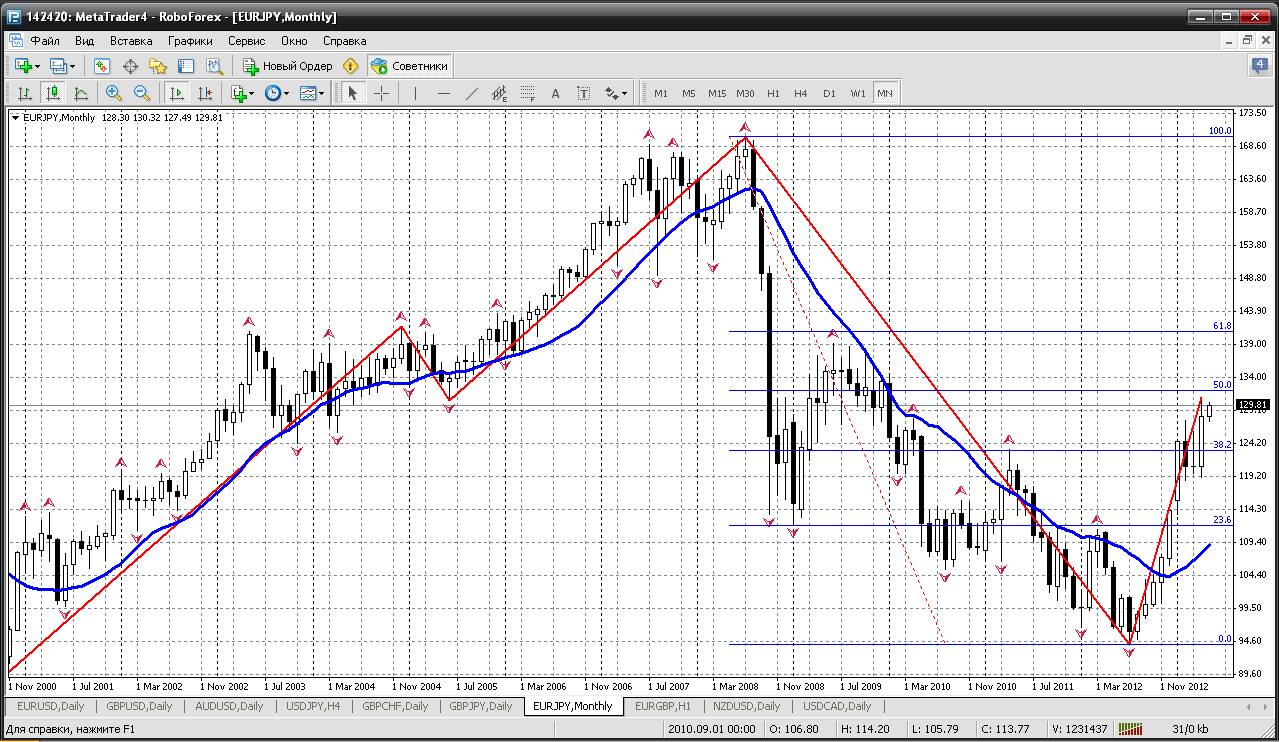This screenshot has height=742, width=1279.
Task: Zoom in on the chart
Action: point(114,93)
